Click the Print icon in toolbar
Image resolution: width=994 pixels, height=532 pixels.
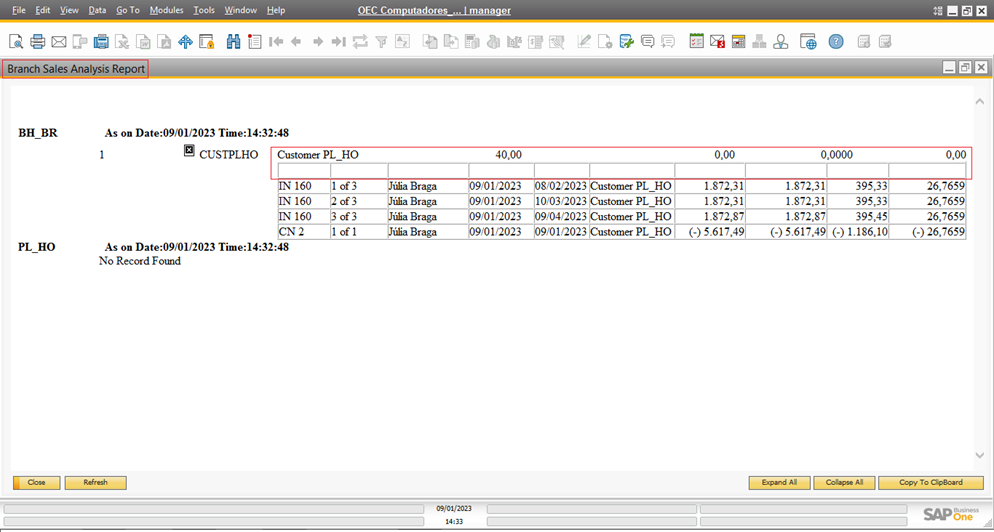[x=37, y=42]
